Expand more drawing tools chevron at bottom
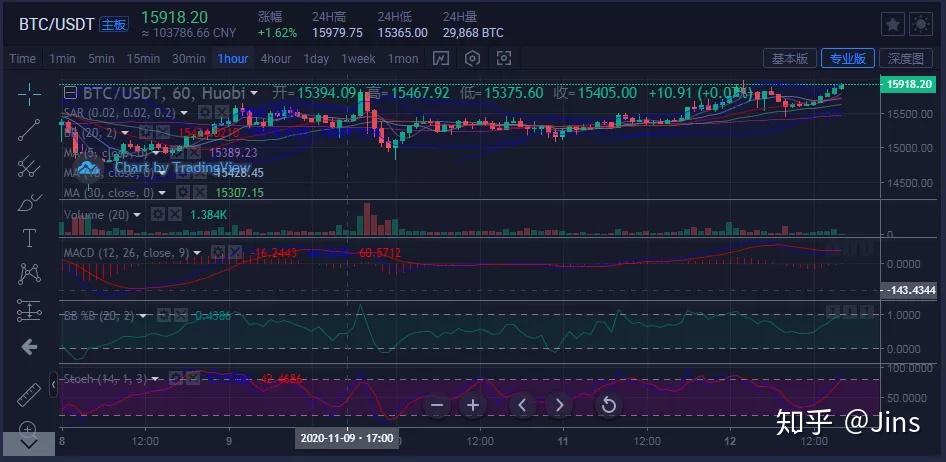 29,445
